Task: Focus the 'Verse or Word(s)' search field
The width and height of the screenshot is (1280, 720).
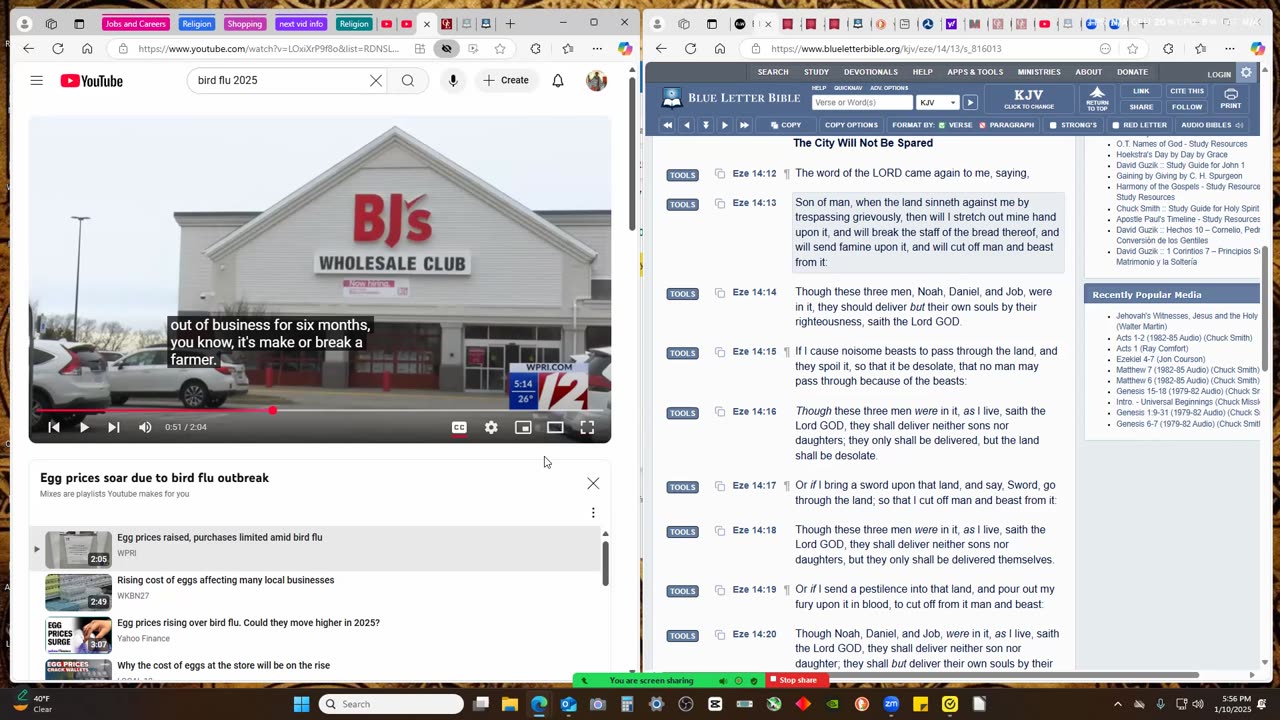Action: click(862, 102)
